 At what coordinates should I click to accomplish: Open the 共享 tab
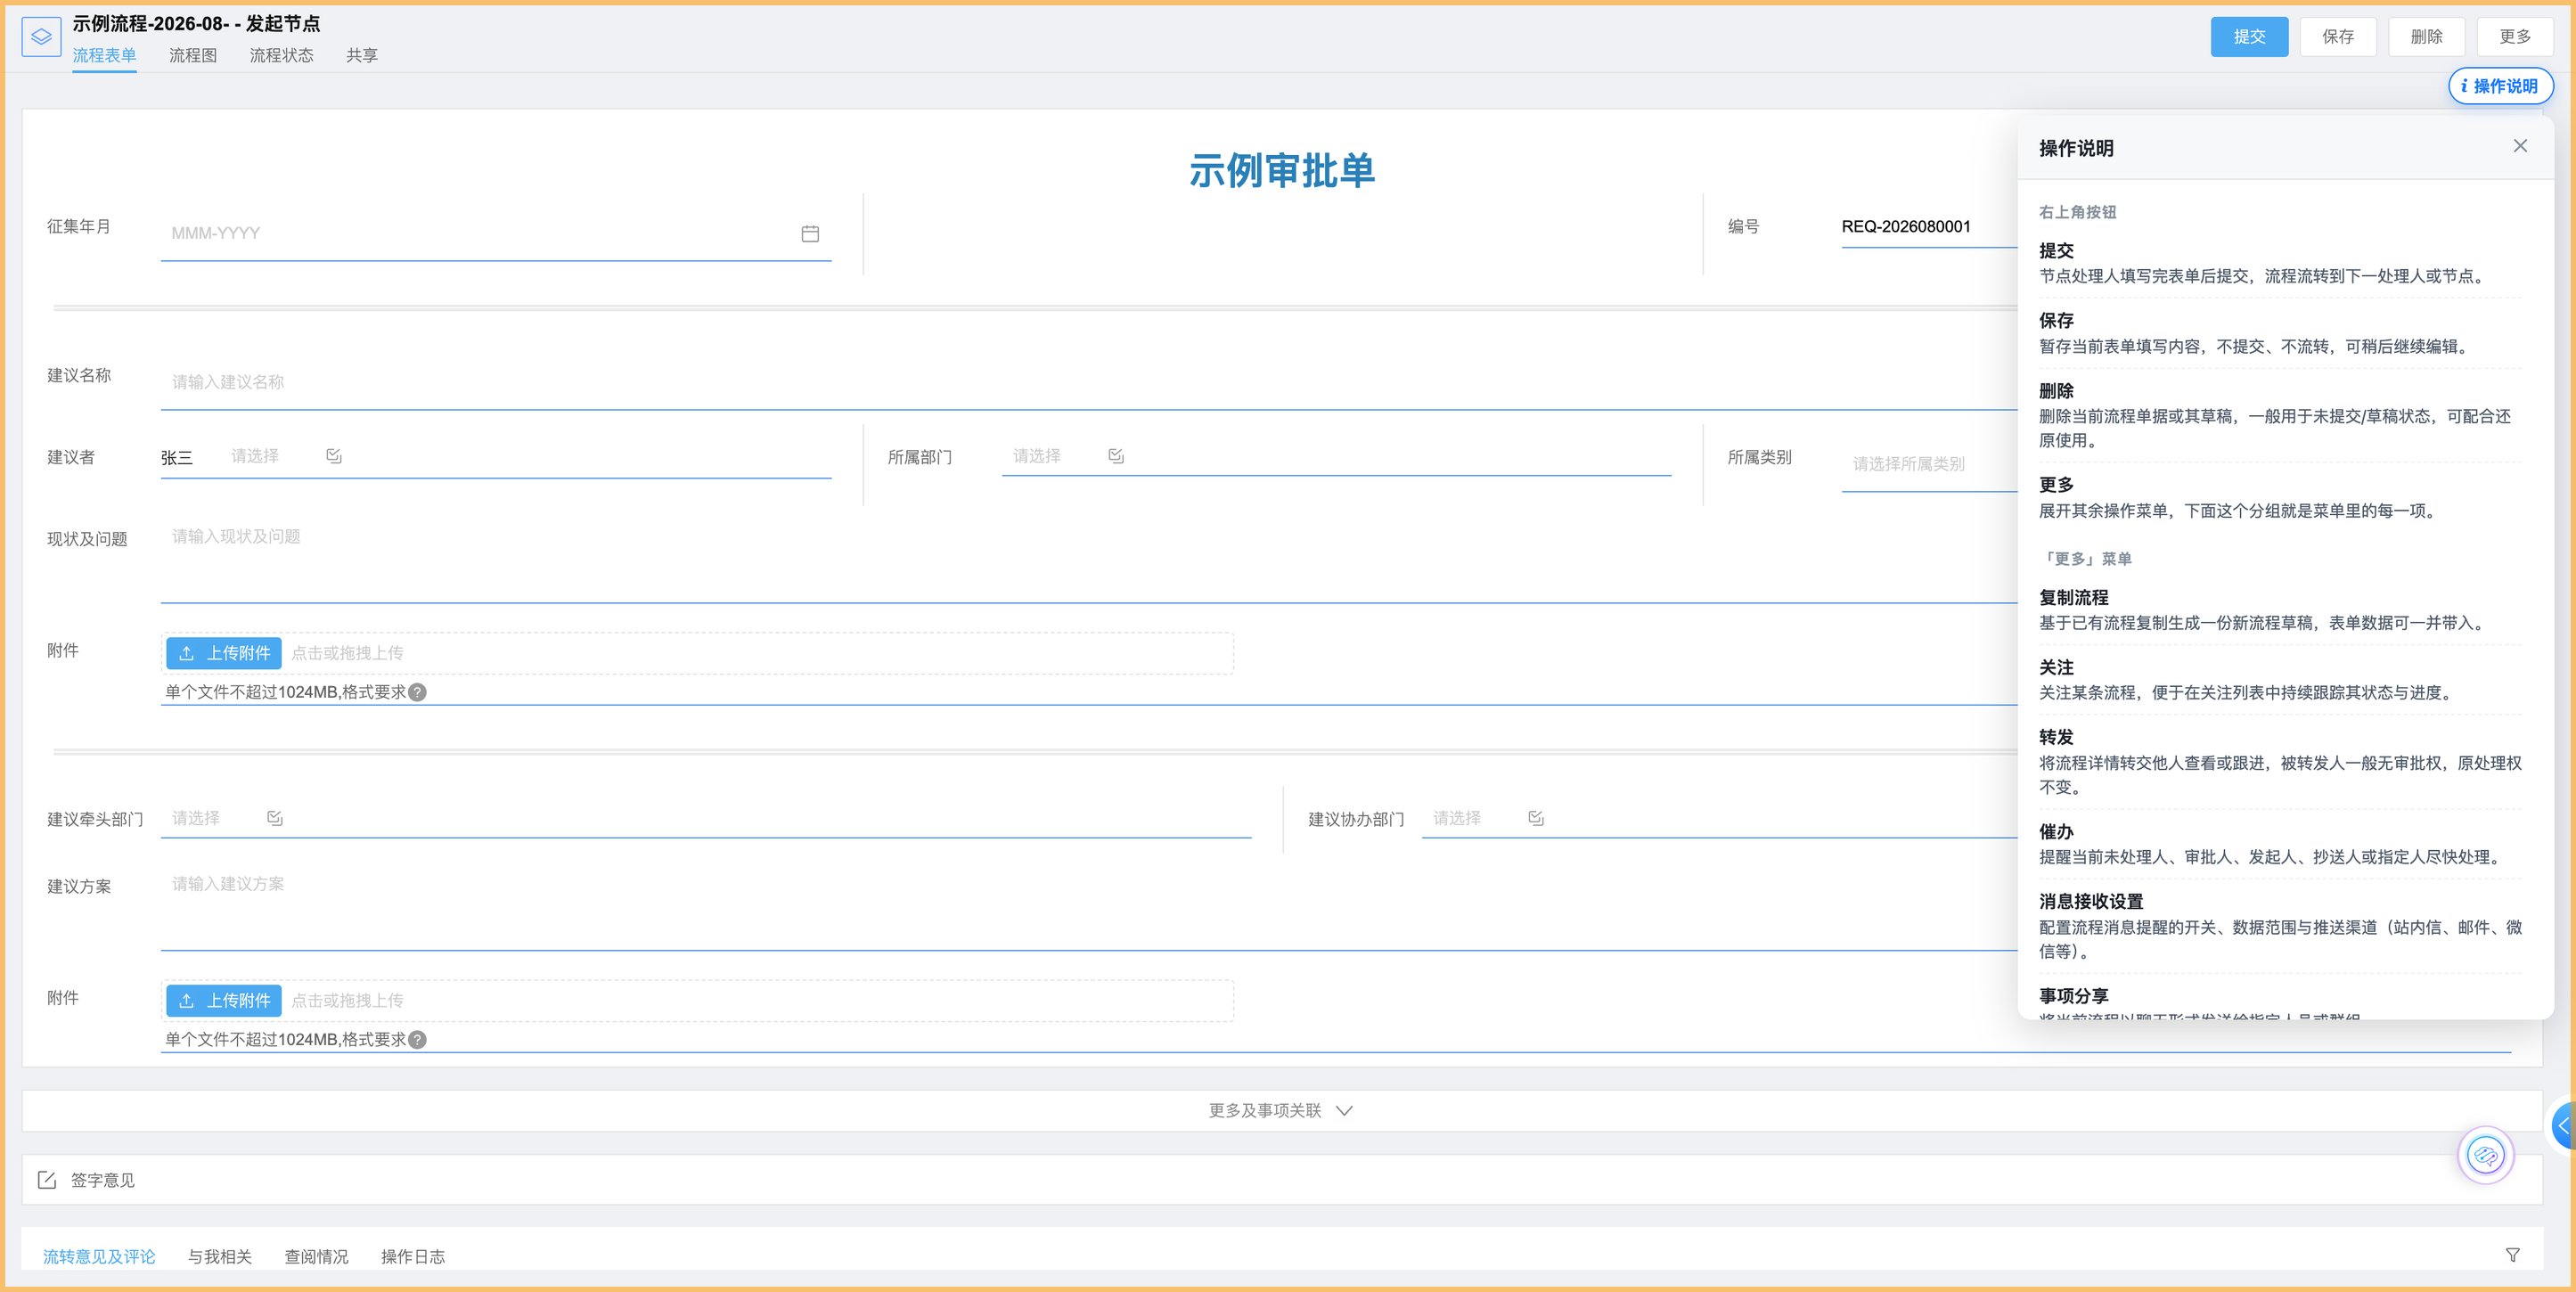pos(362,55)
